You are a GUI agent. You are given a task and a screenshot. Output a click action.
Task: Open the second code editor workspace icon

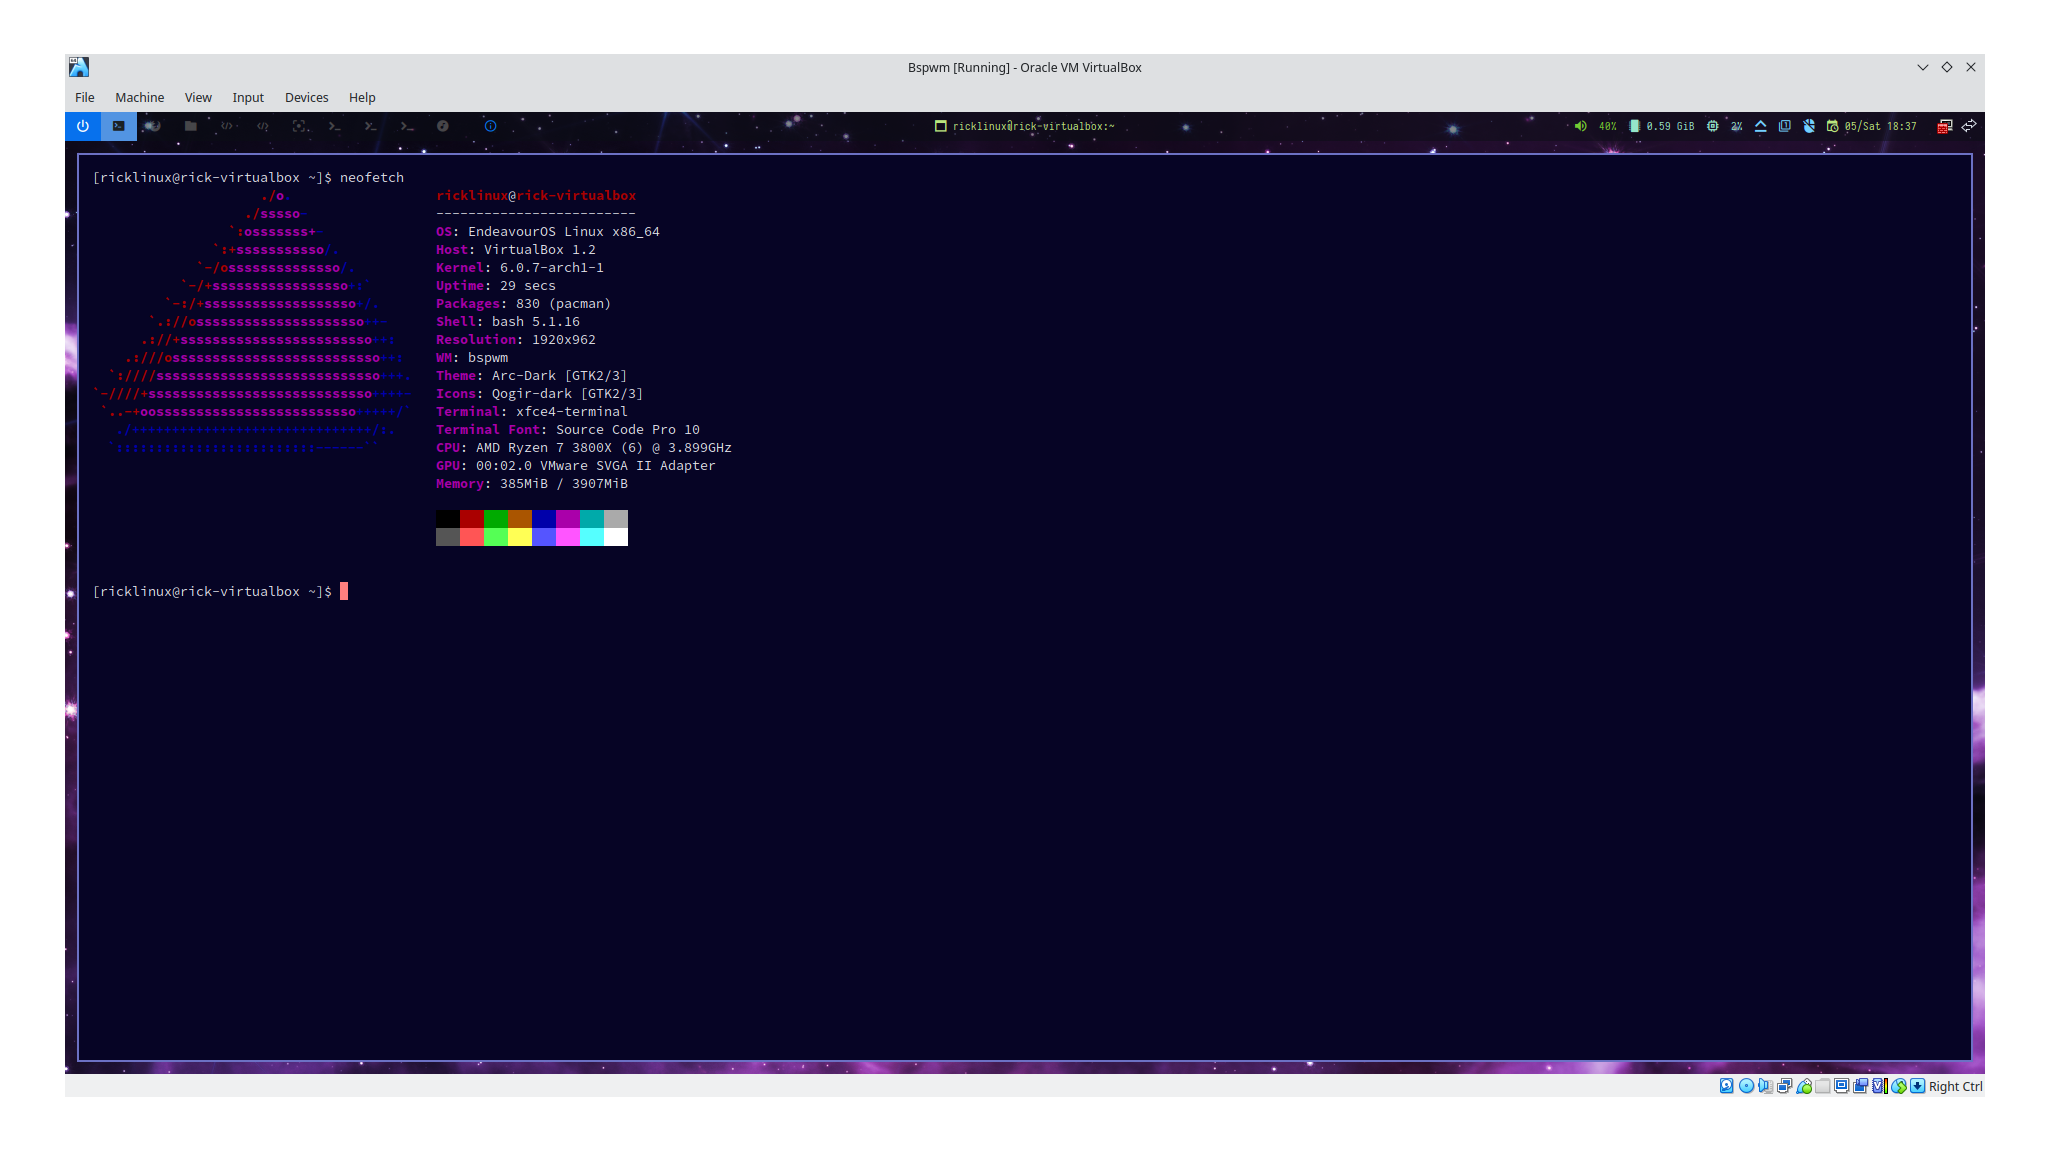pos(263,126)
